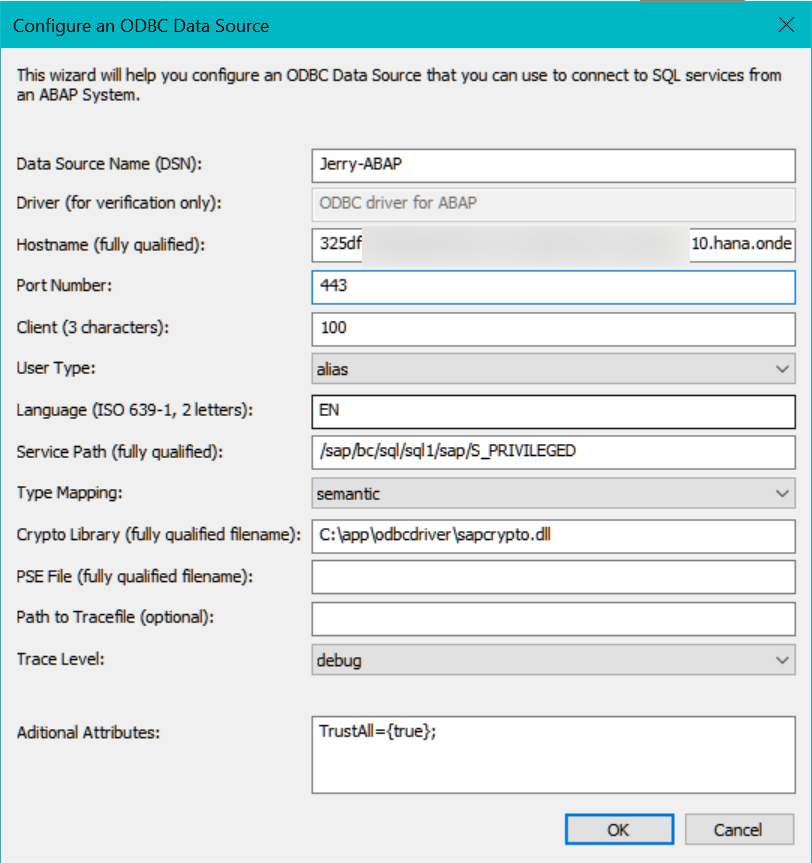Click the Language field showing EN

[553, 411]
